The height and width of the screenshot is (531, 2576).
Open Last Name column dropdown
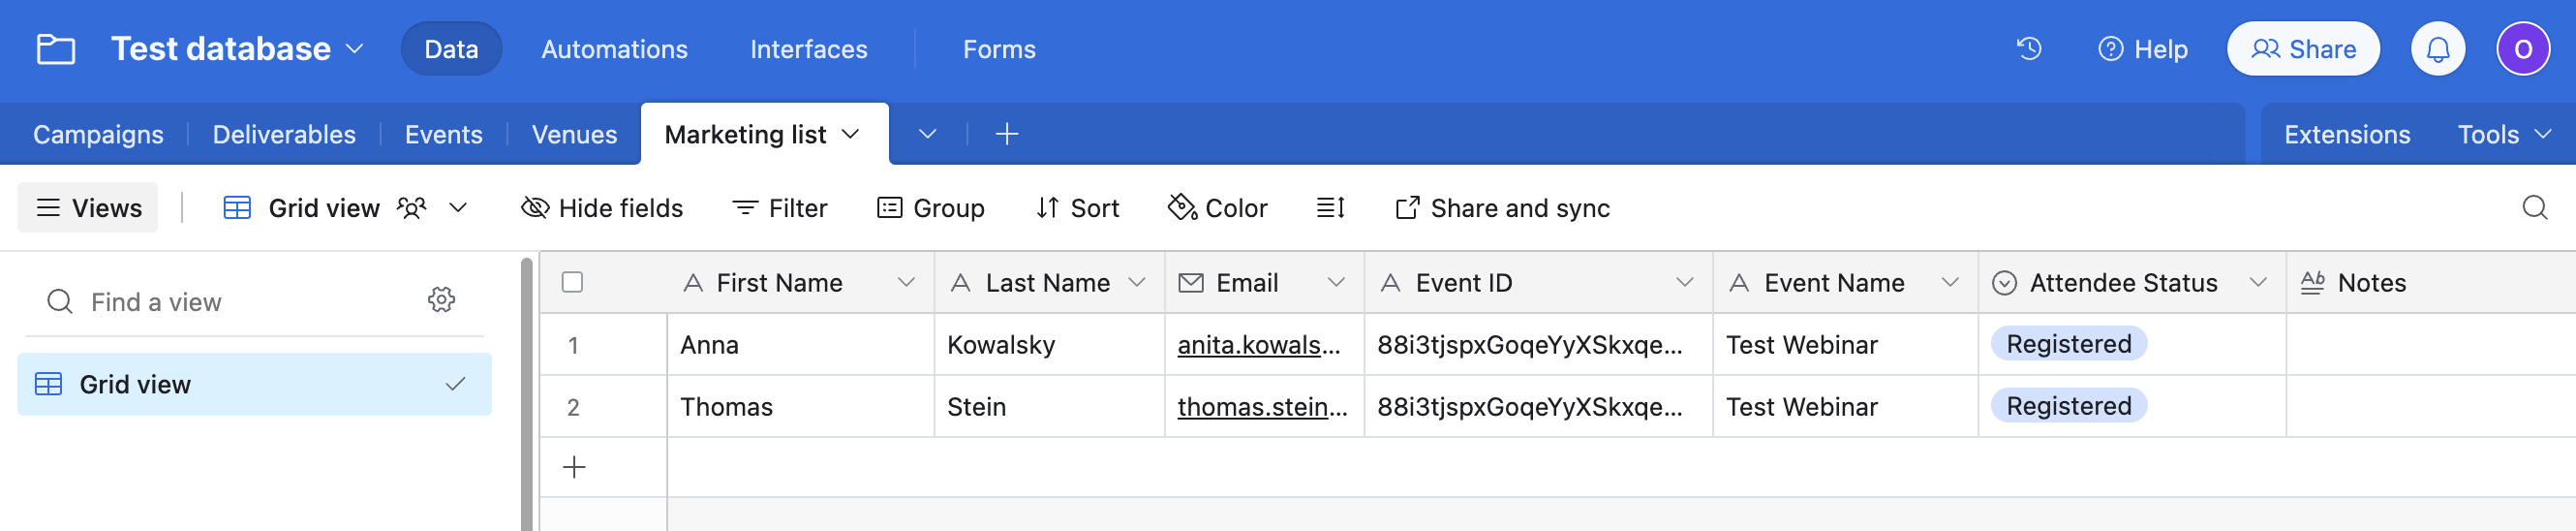point(1136,283)
